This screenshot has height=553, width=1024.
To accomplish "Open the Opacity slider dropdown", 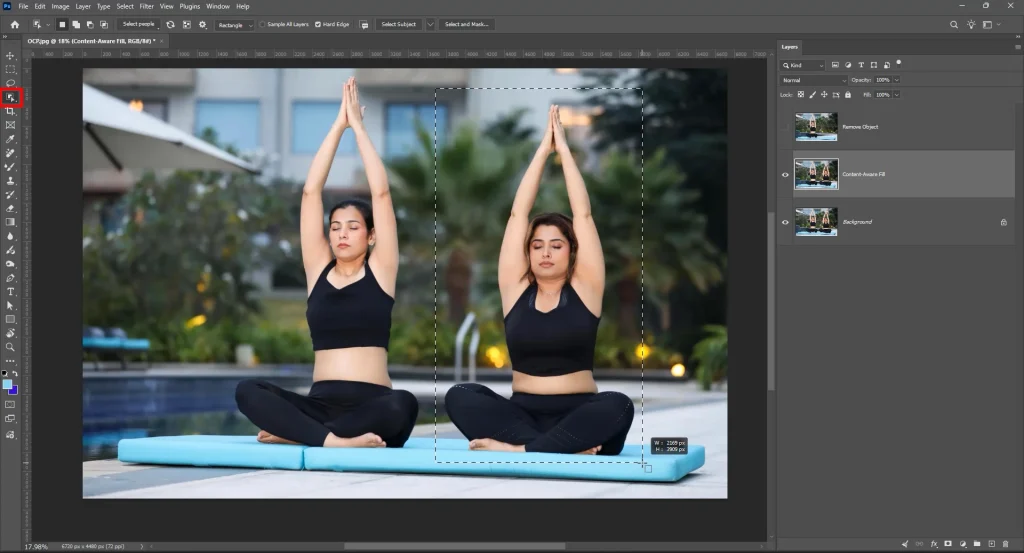I will [897, 80].
